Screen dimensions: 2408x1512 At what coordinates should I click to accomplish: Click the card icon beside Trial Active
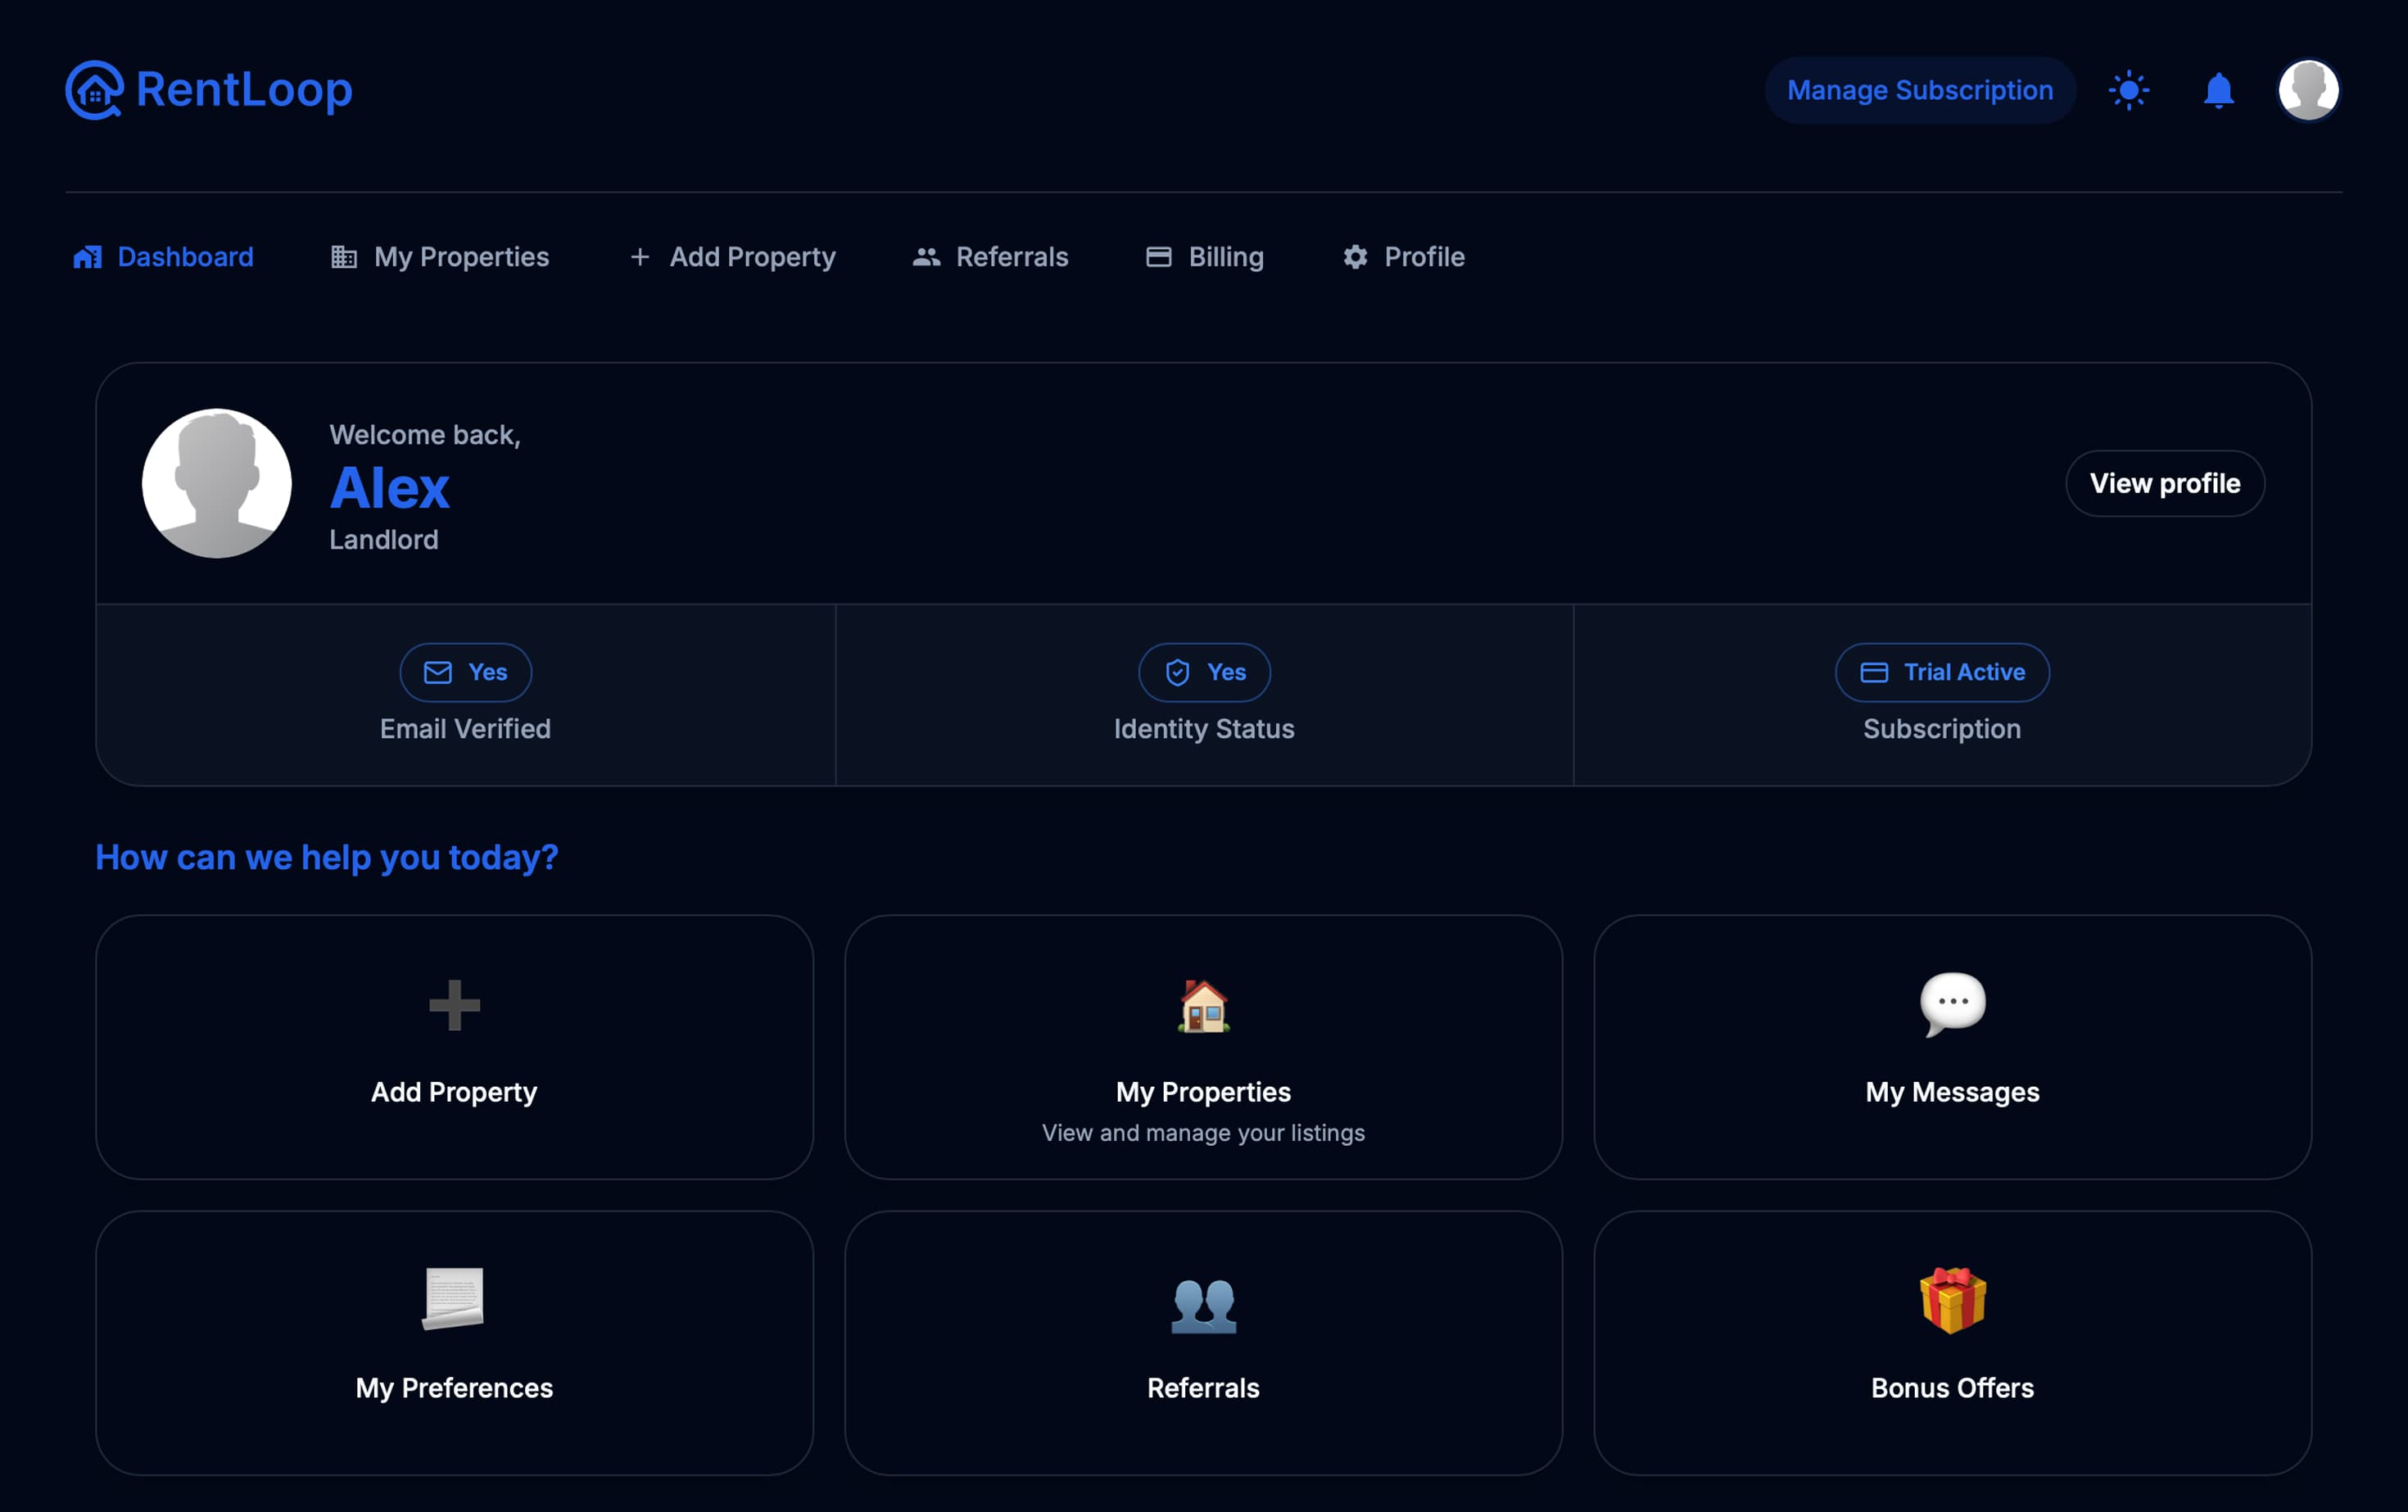[x=1874, y=672]
